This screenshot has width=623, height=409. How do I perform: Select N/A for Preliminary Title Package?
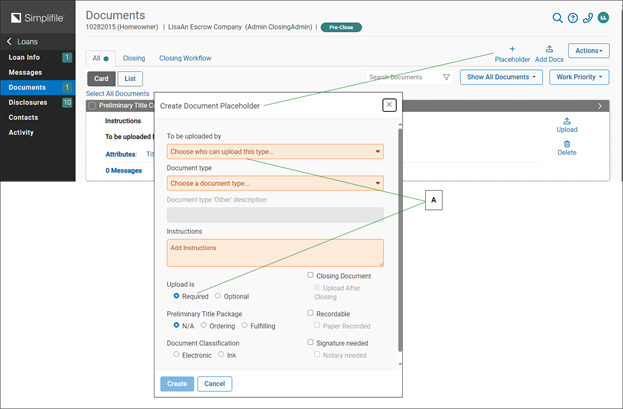tap(176, 325)
